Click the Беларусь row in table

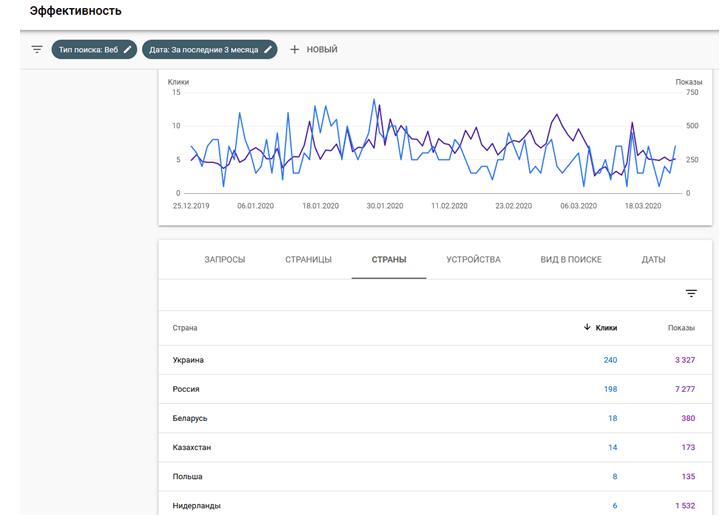point(190,418)
